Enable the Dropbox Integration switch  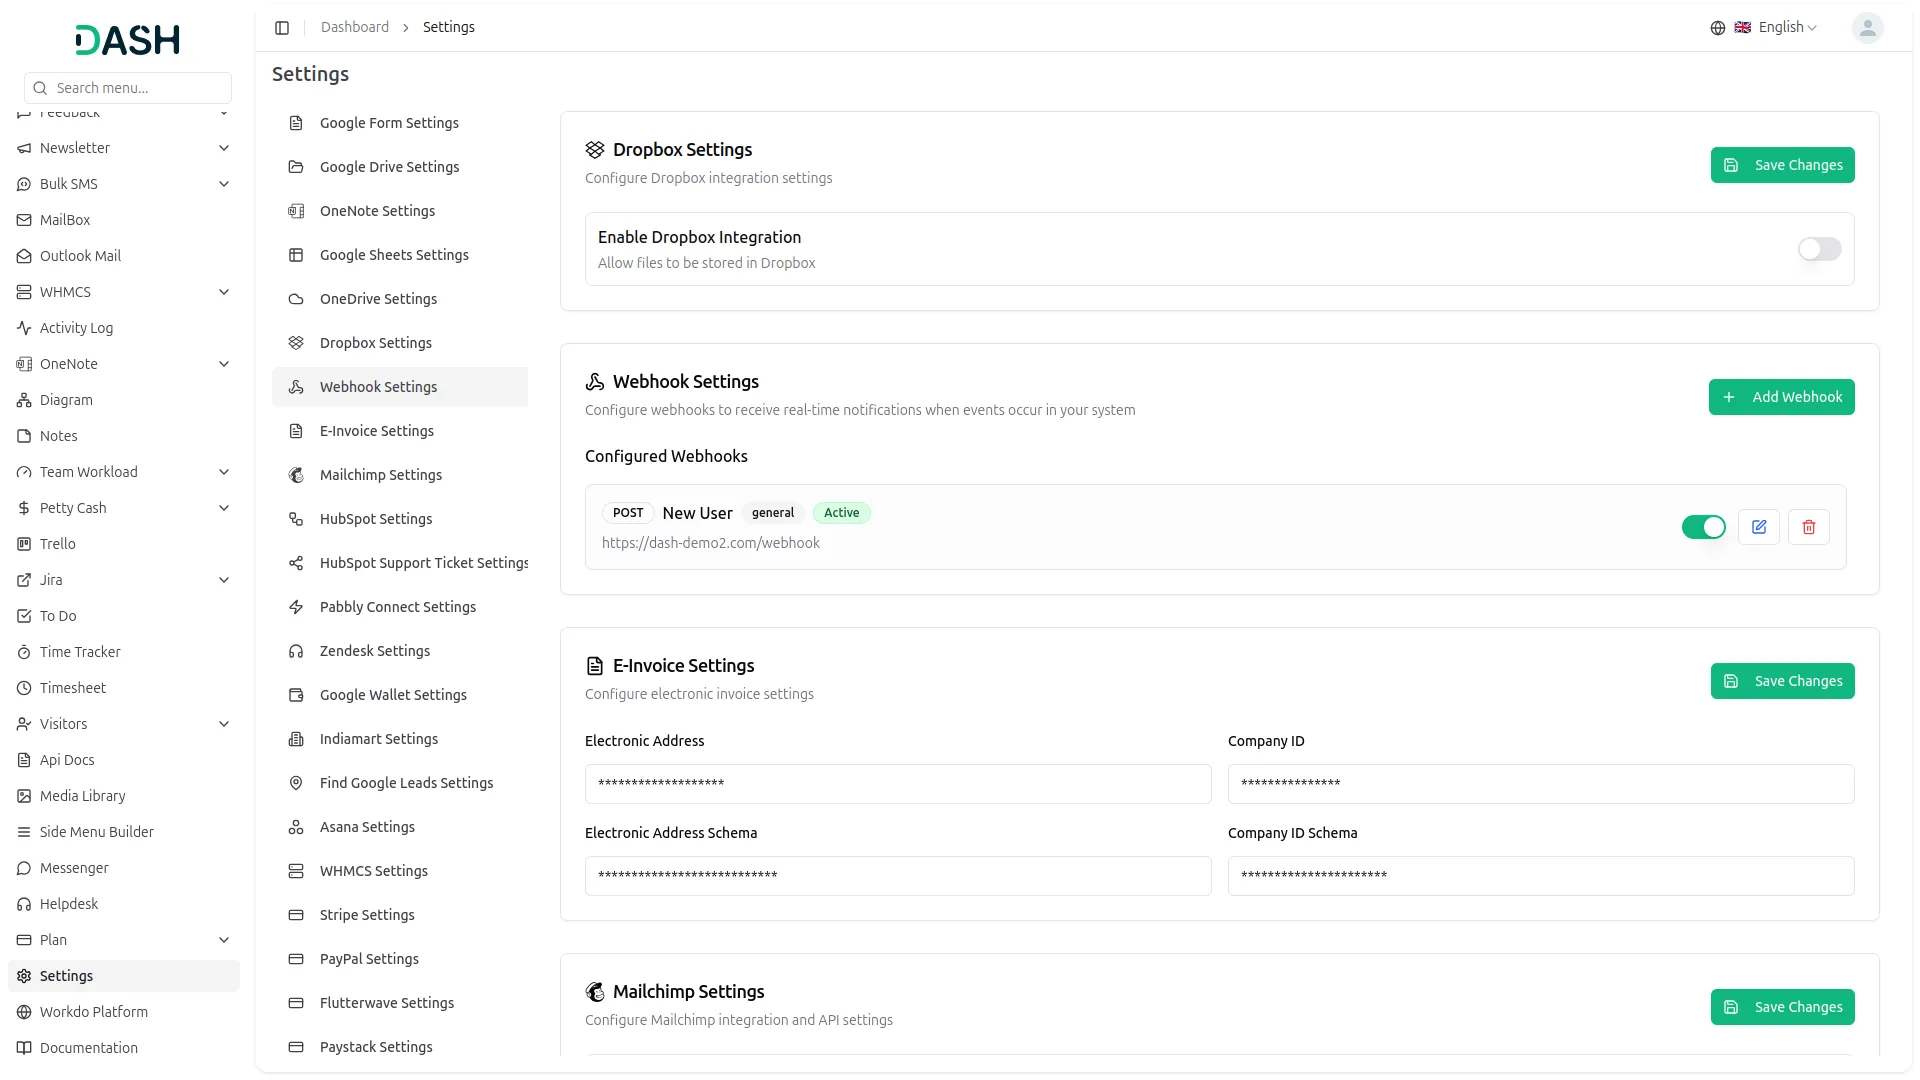coord(1819,249)
